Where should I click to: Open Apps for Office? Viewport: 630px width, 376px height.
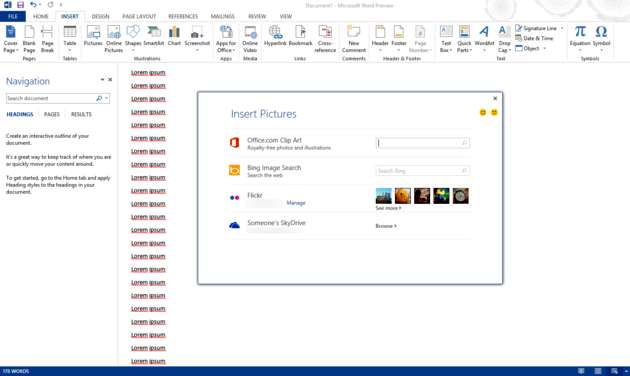pyautogui.click(x=226, y=39)
